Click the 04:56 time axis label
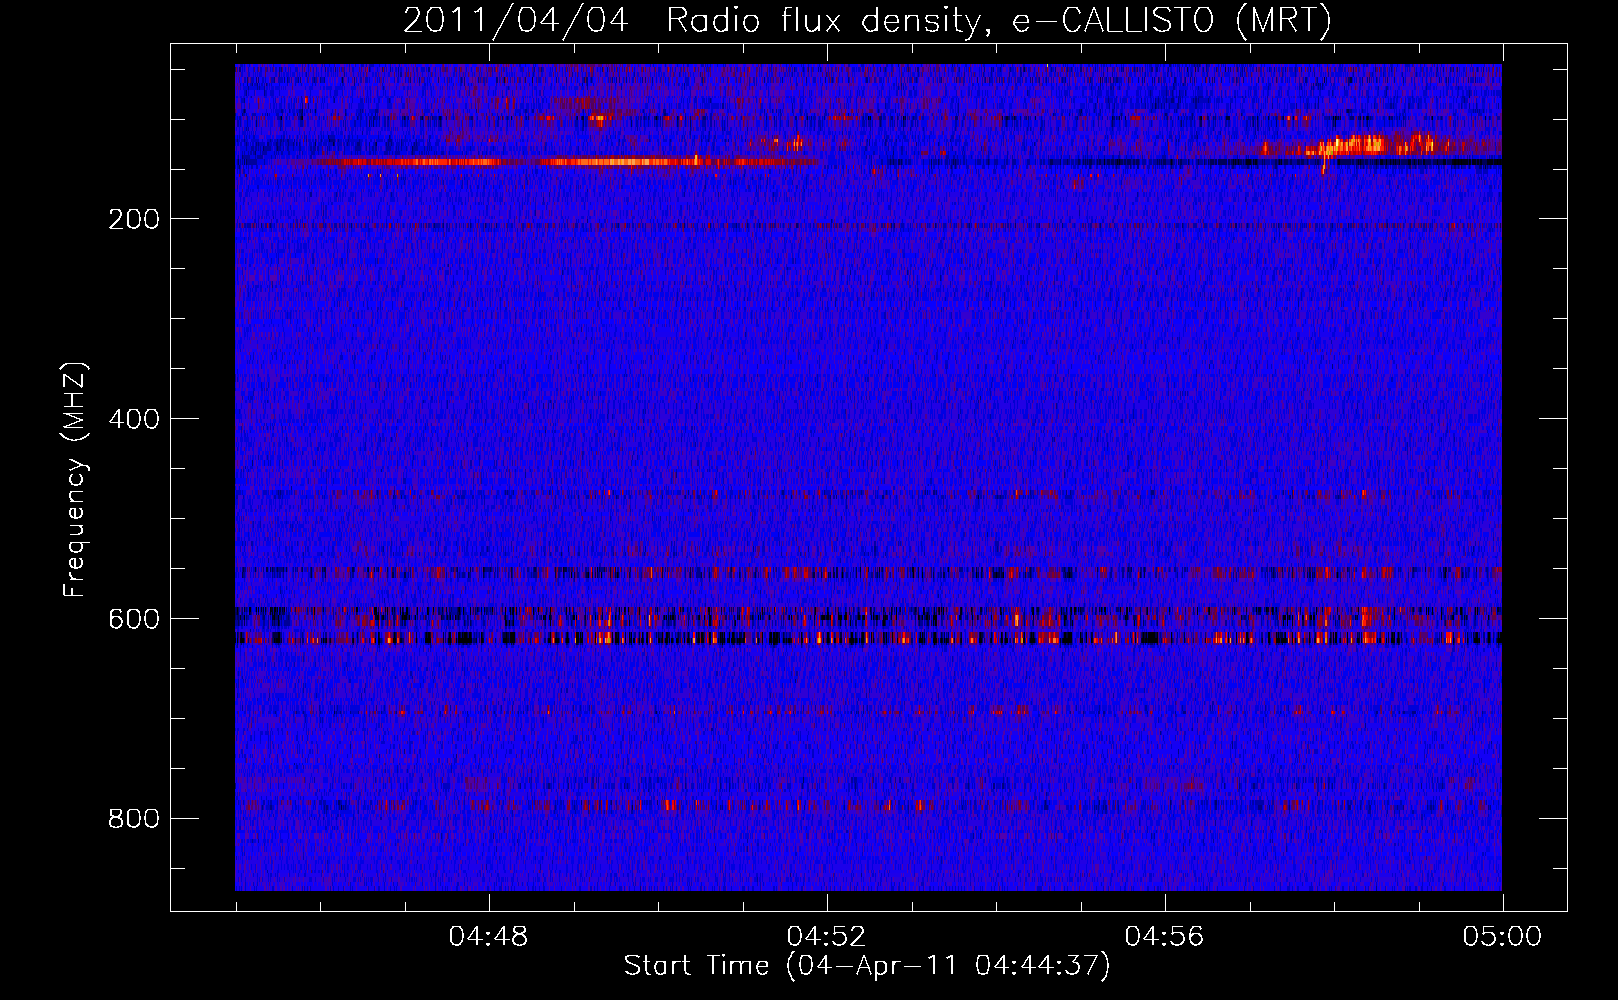This screenshot has width=1618, height=1000. click(x=1164, y=937)
